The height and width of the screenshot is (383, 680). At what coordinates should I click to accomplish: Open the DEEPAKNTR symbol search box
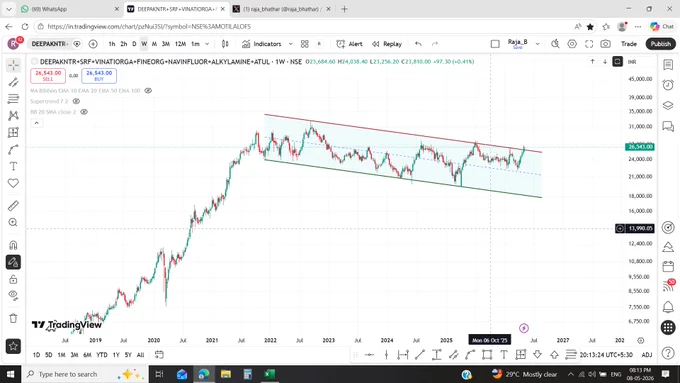(x=49, y=44)
